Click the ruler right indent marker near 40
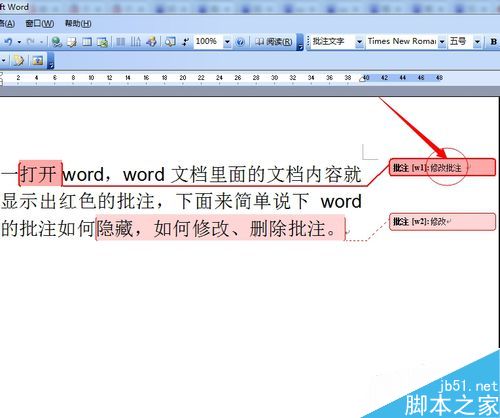Screen dimensions: 500x418 [x=362, y=79]
